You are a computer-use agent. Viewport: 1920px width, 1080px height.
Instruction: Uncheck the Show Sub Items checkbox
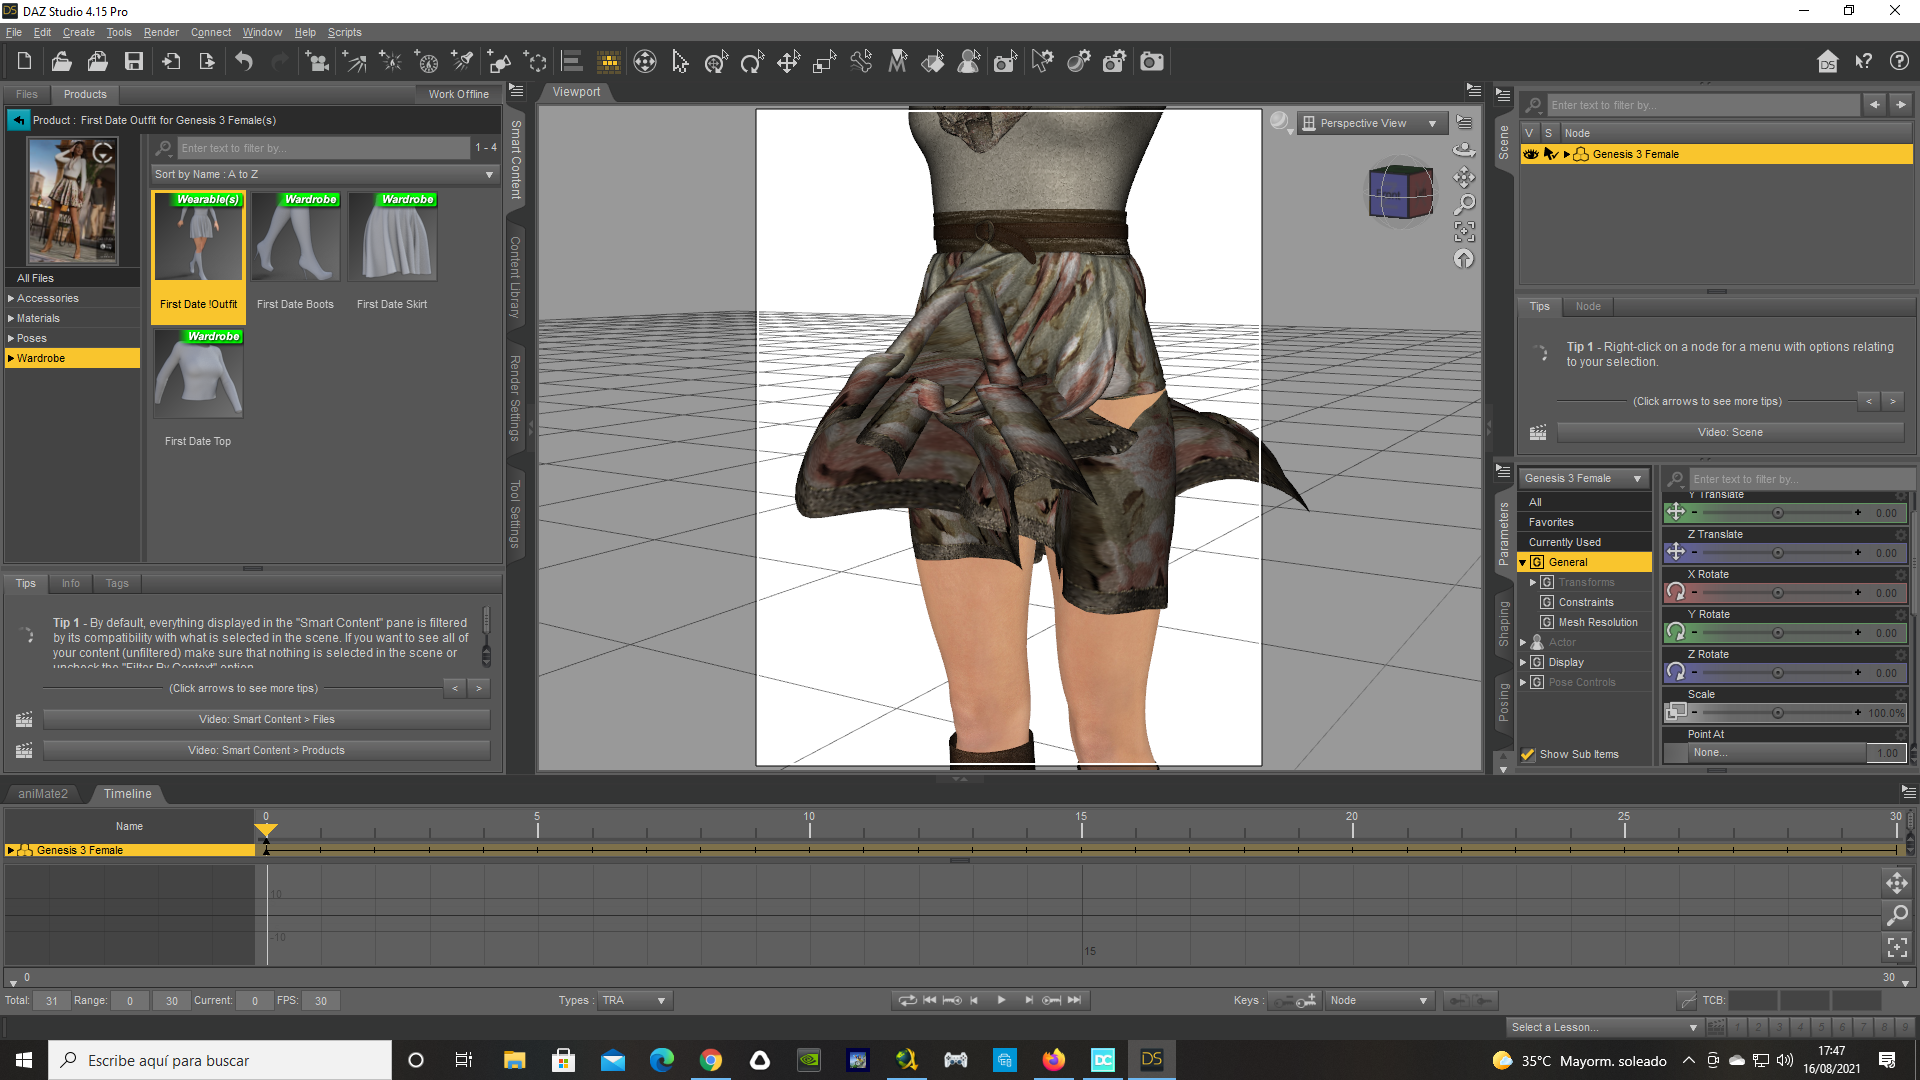pyautogui.click(x=1528, y=755)
